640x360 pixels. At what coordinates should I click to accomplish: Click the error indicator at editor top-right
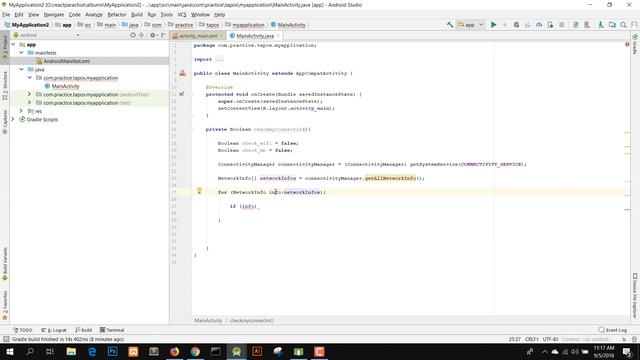(627, 44)
